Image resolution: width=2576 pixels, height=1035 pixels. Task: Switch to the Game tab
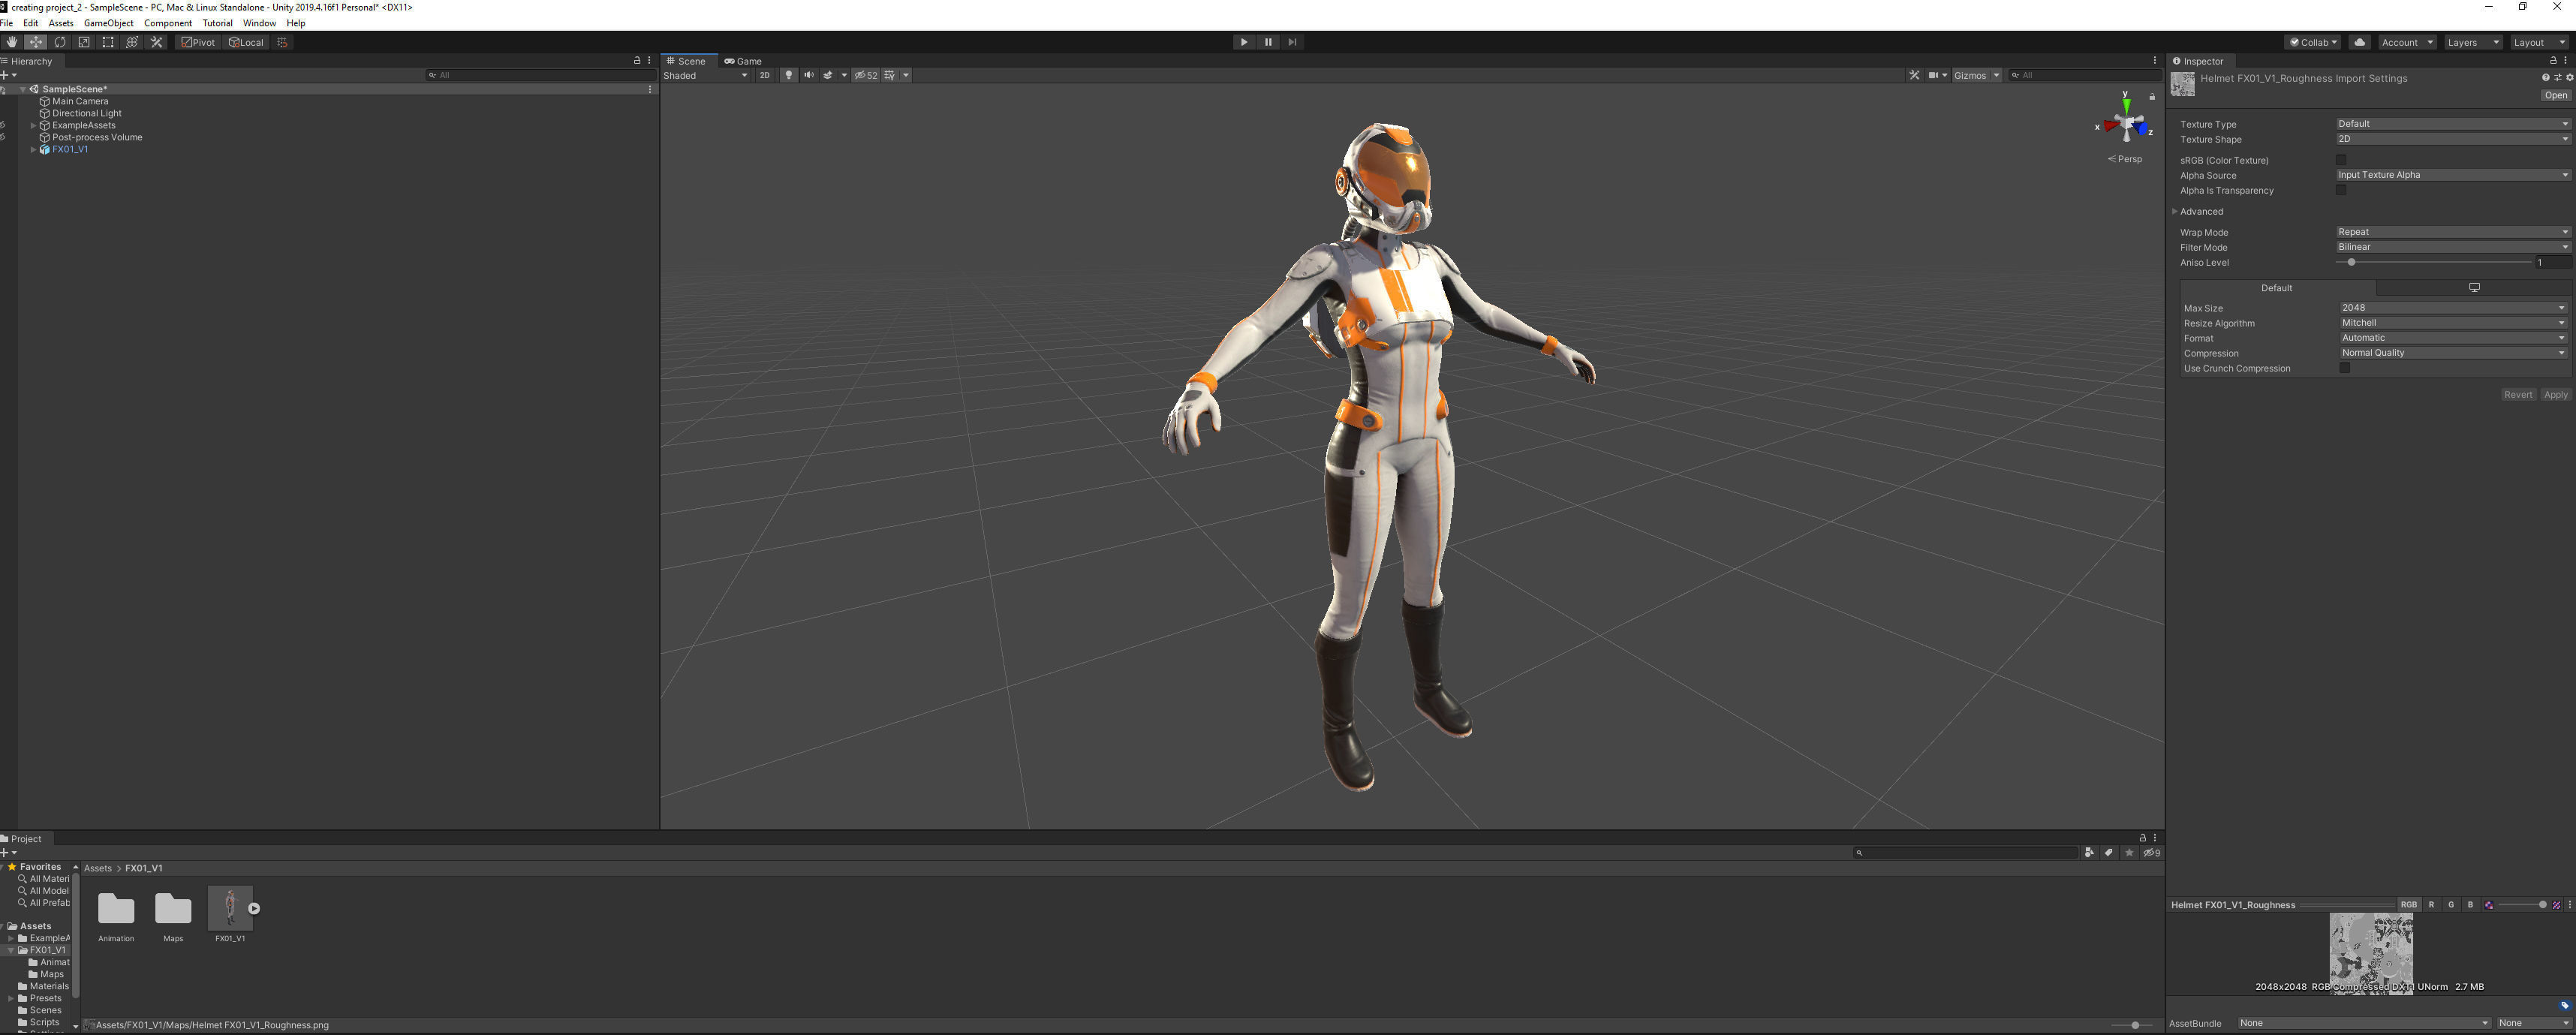pos(744,61)
